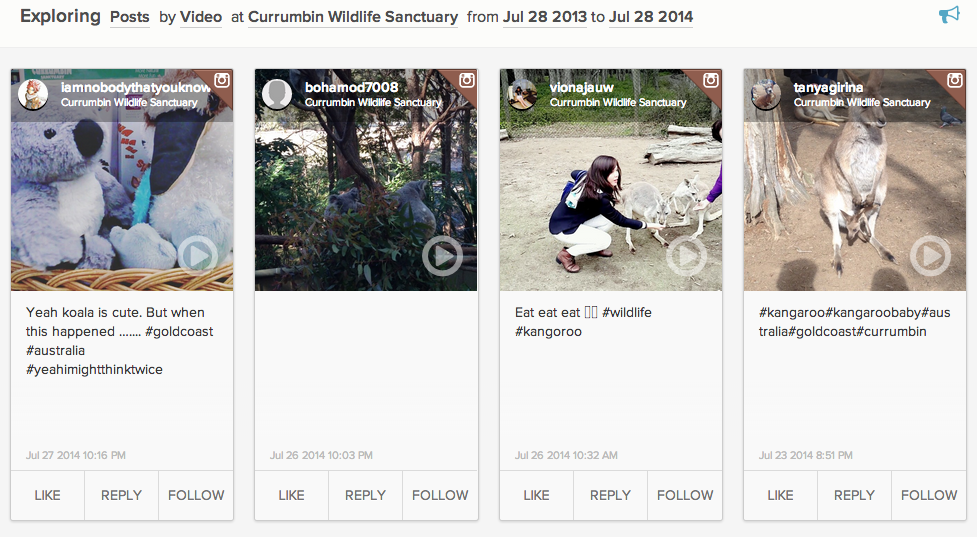
Task: Open the Posts type dropdown
Action: (130, 17)
